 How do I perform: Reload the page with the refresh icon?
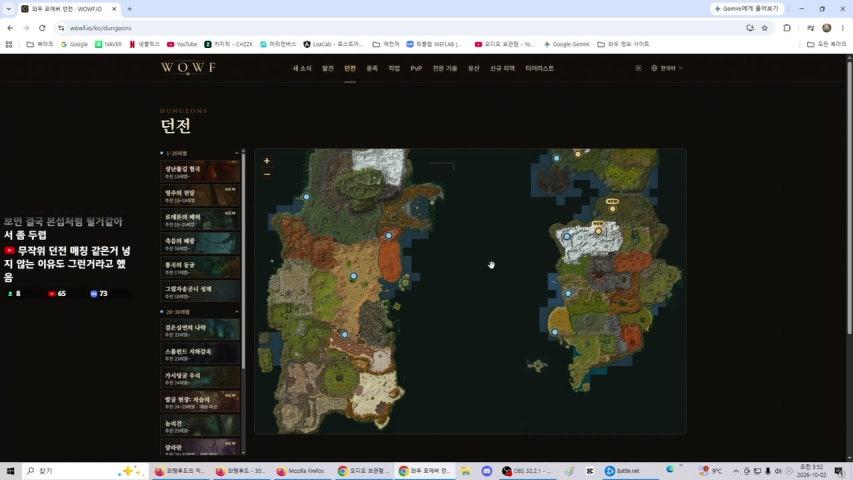(x=42, y=28)
